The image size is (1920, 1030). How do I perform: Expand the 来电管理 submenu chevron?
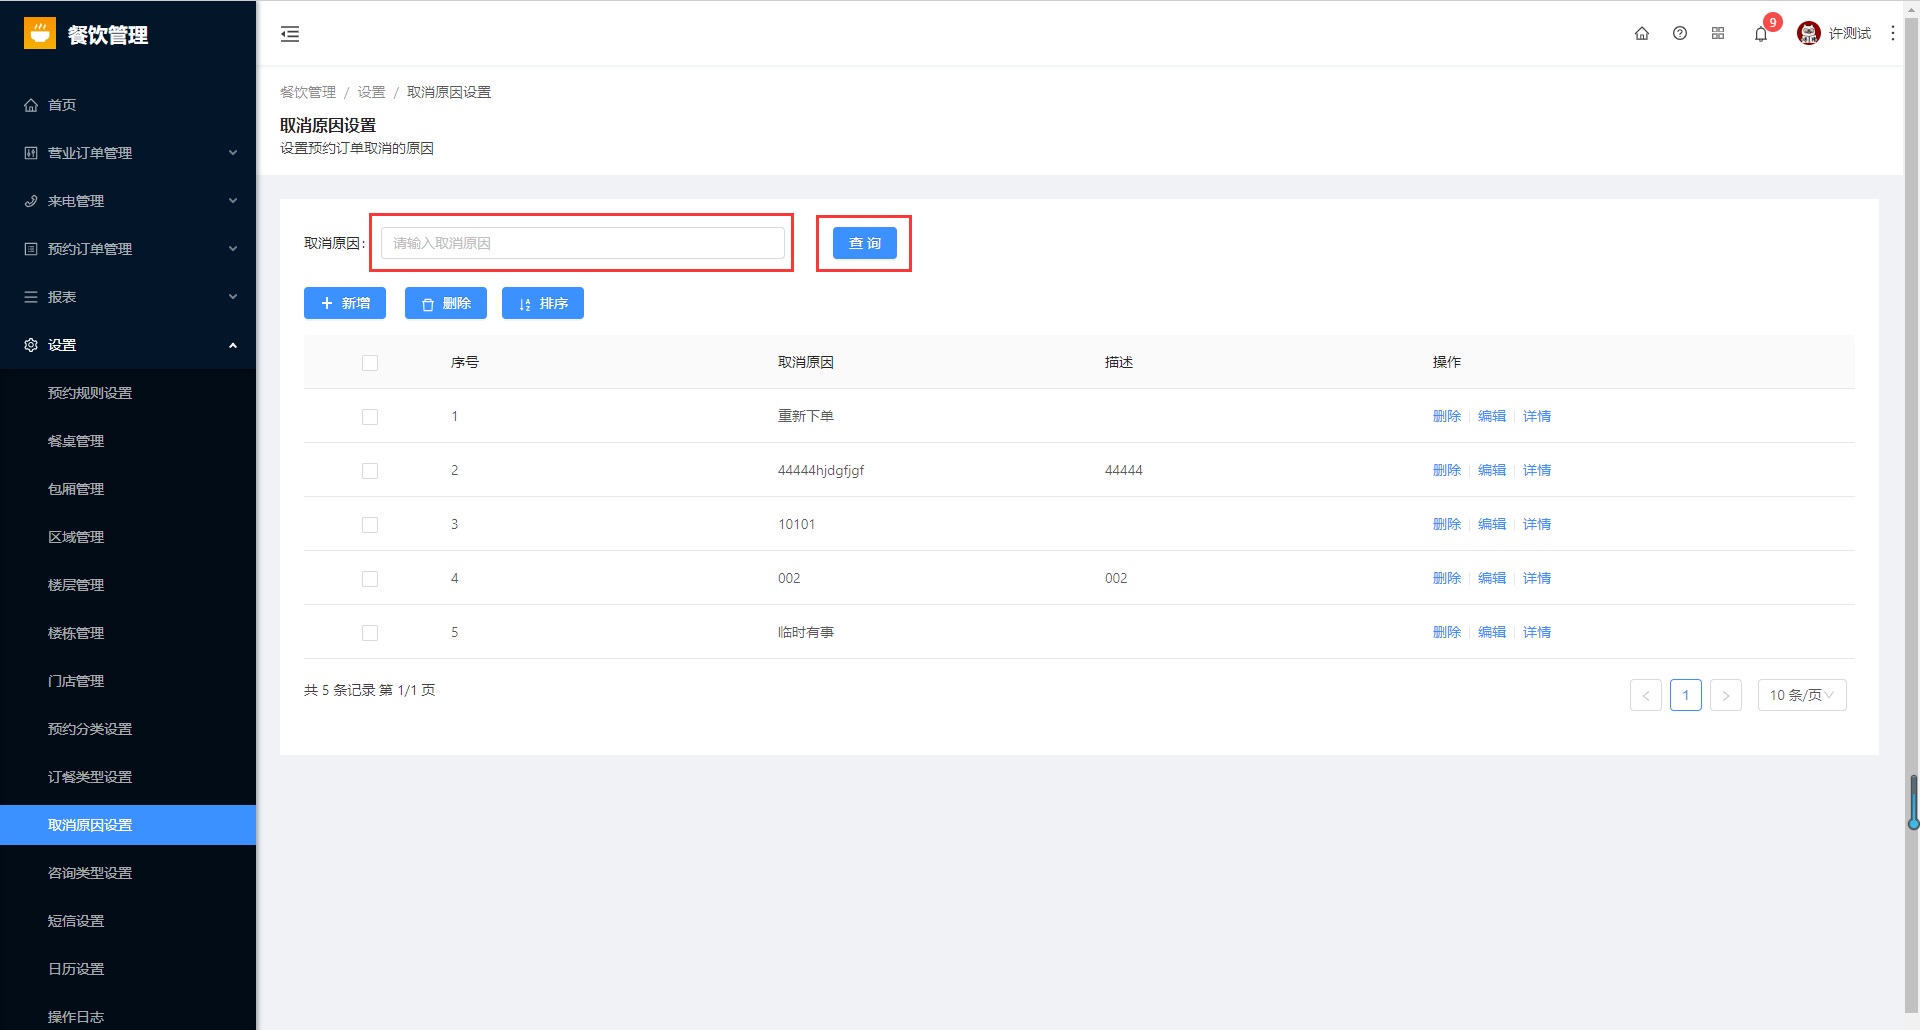coord(233,201)
